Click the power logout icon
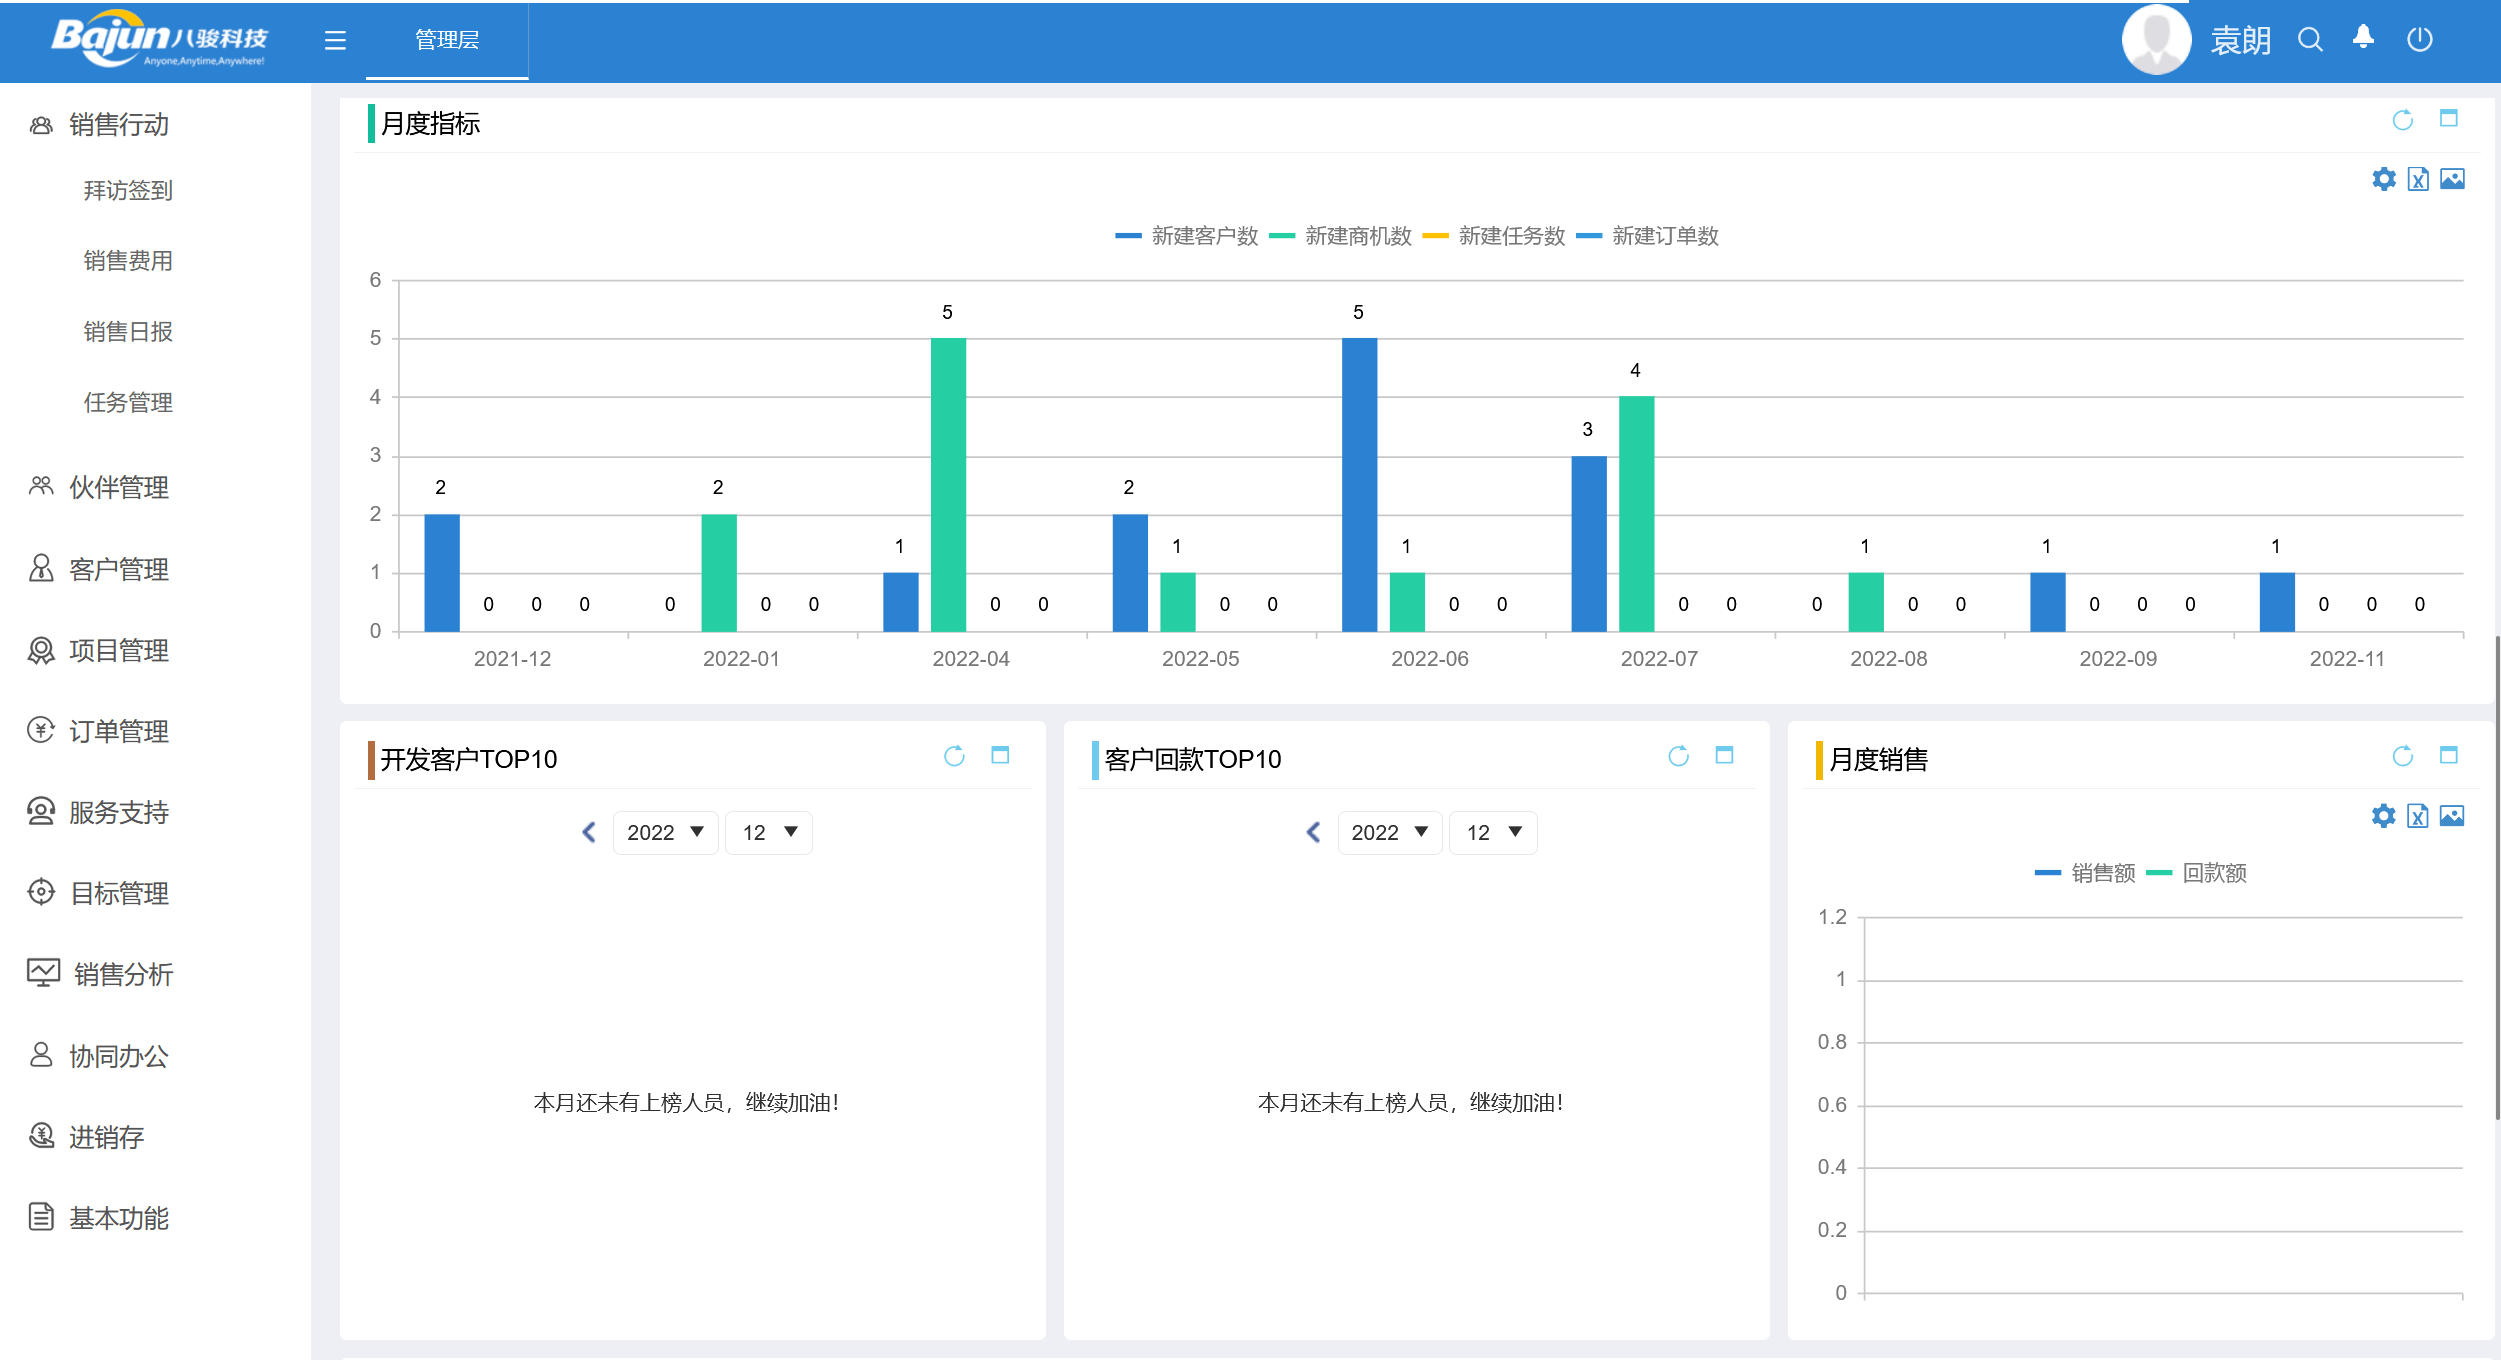Viewport: 2501px width, 1360px height. click(x=2419, y=40)
